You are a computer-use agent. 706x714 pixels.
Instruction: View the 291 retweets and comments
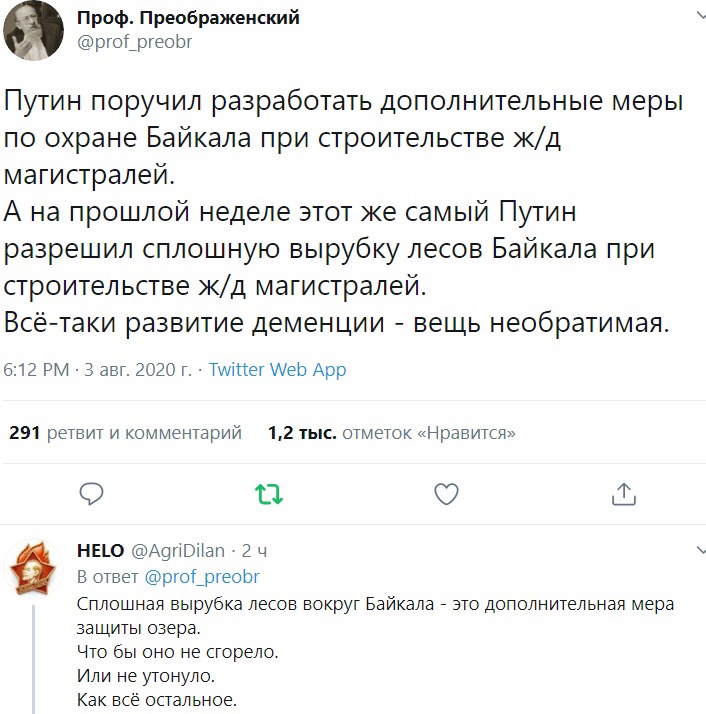(x=125, y=433)
